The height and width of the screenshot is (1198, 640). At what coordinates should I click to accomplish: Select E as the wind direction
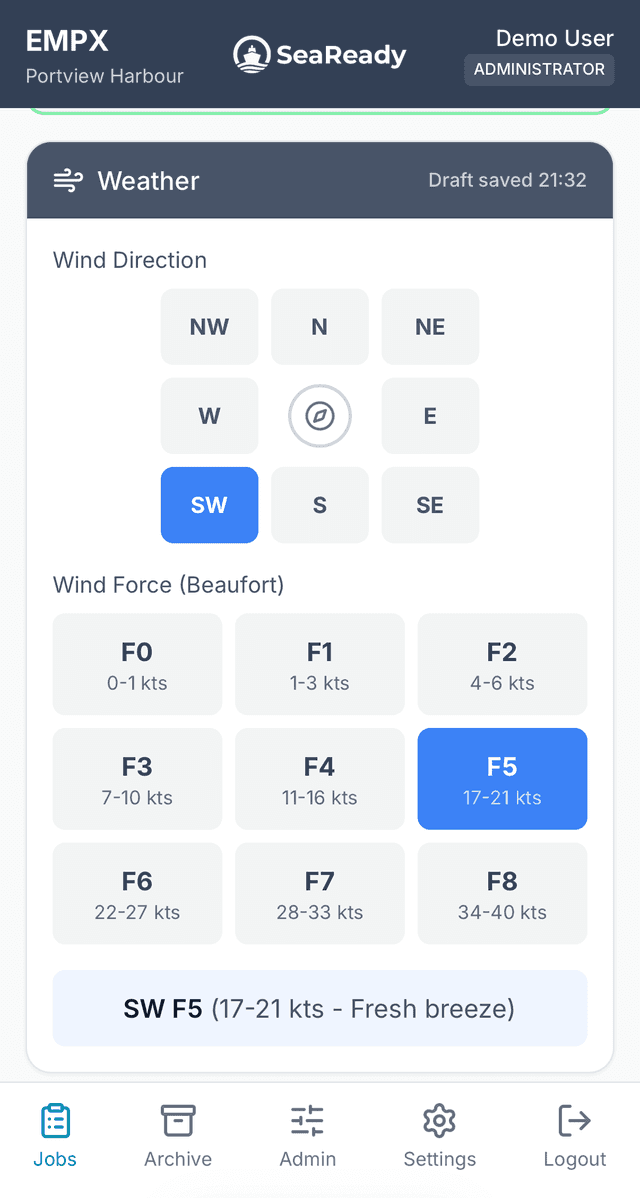430,416
